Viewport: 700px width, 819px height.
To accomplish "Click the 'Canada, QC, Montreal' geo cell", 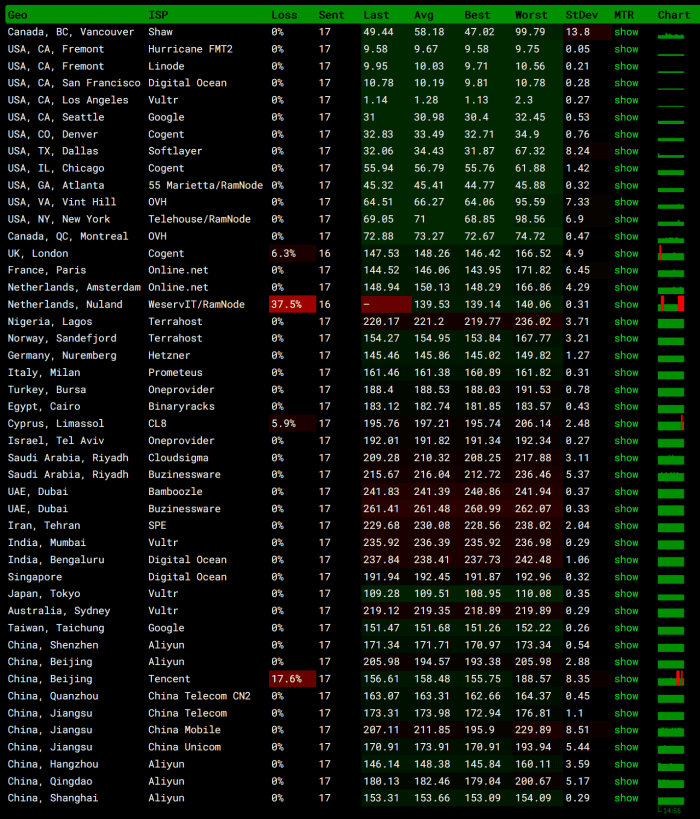I will (68, 237).
